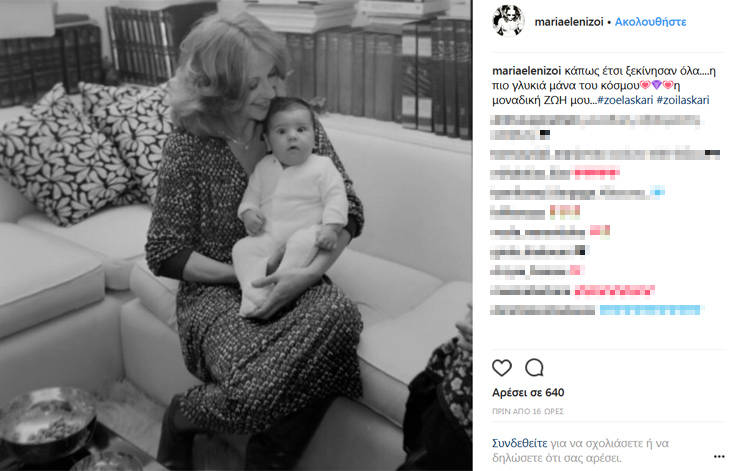Click the heart like icon
735x471 pixels.
click(x=502, y=368)
